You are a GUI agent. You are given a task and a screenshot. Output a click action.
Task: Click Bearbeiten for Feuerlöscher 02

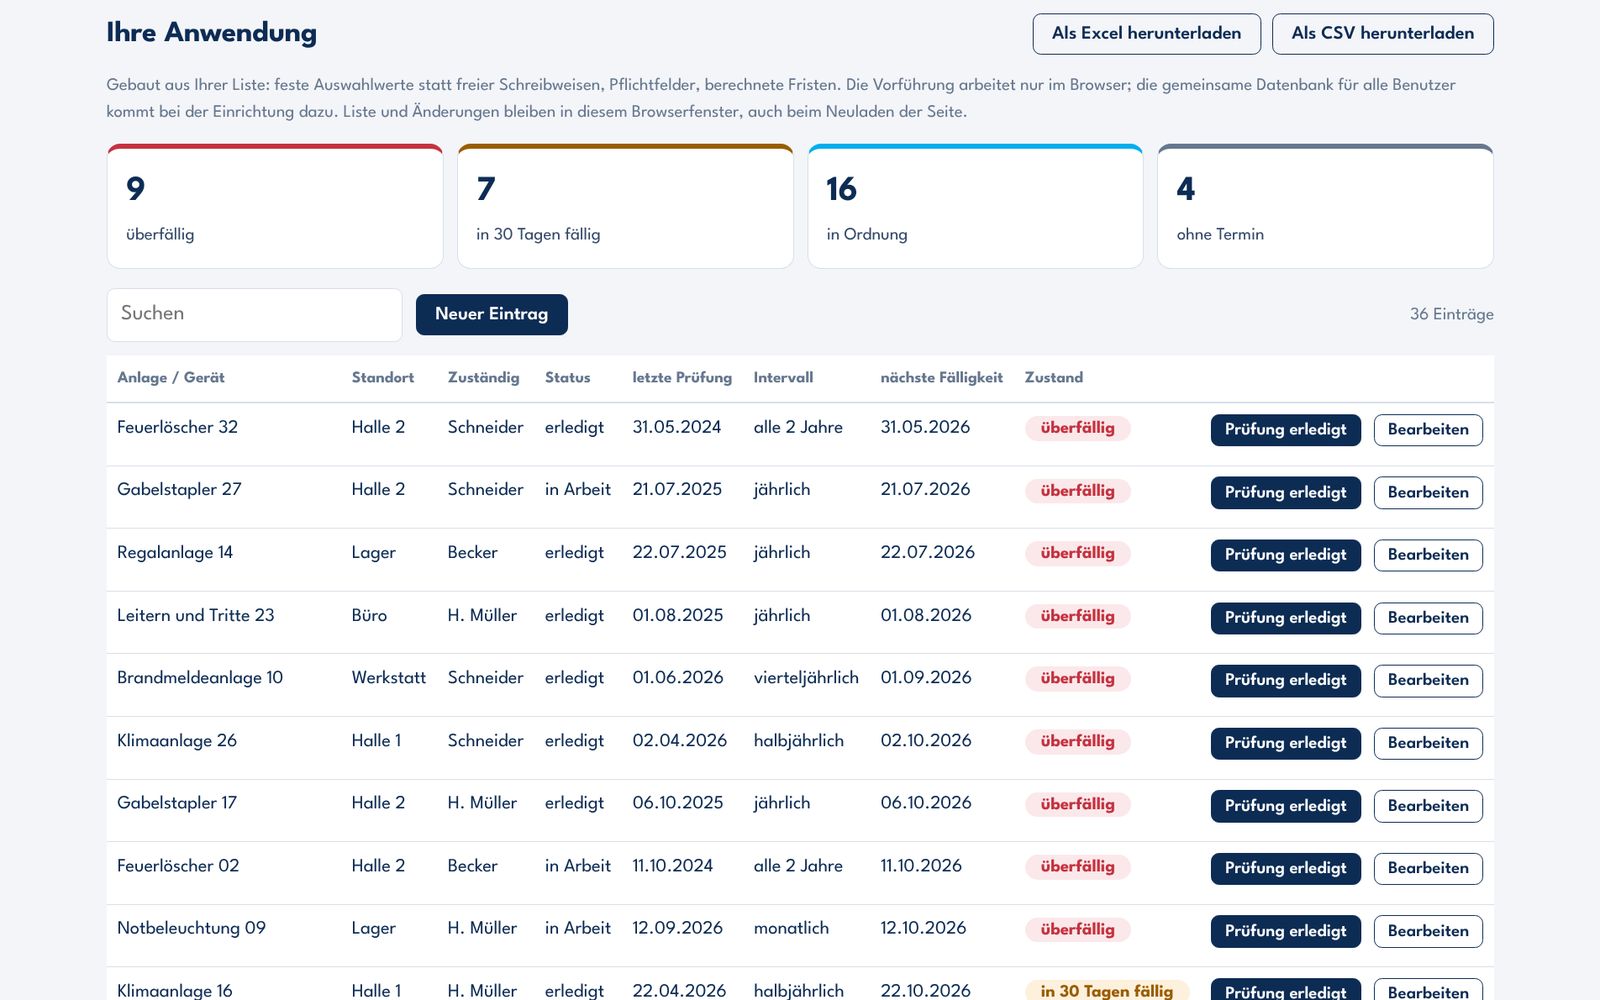[1428, 868]
